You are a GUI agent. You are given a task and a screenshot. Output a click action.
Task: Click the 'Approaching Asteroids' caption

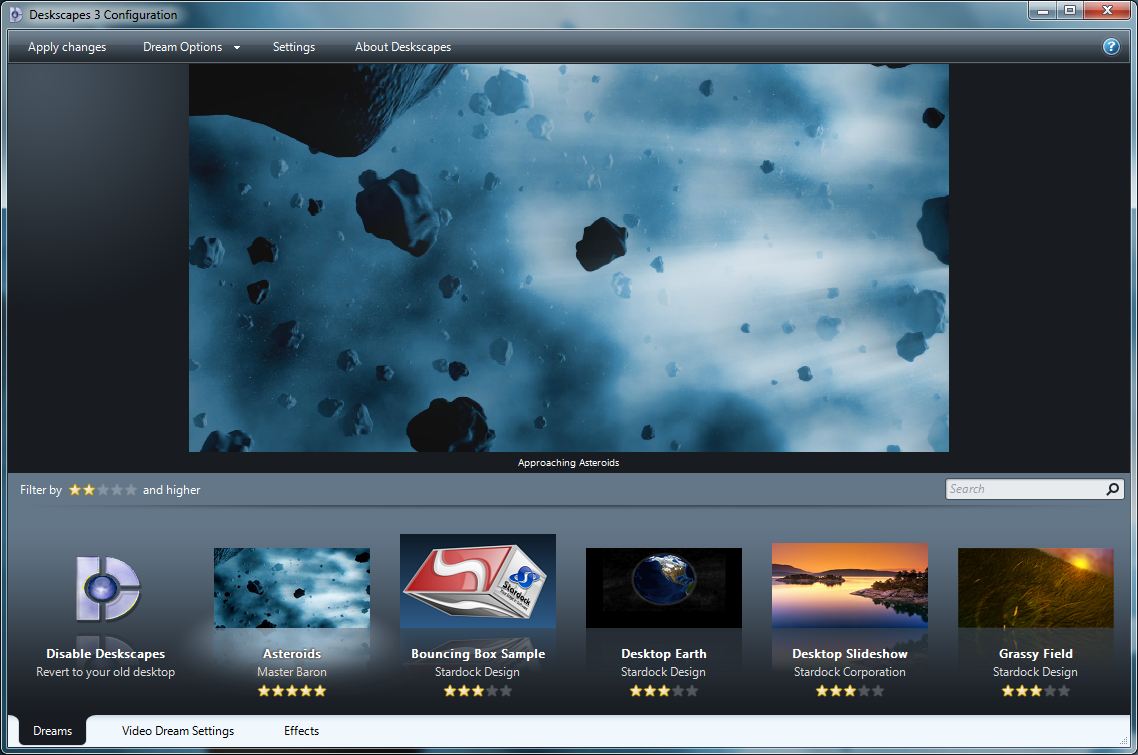click(568, 462)
